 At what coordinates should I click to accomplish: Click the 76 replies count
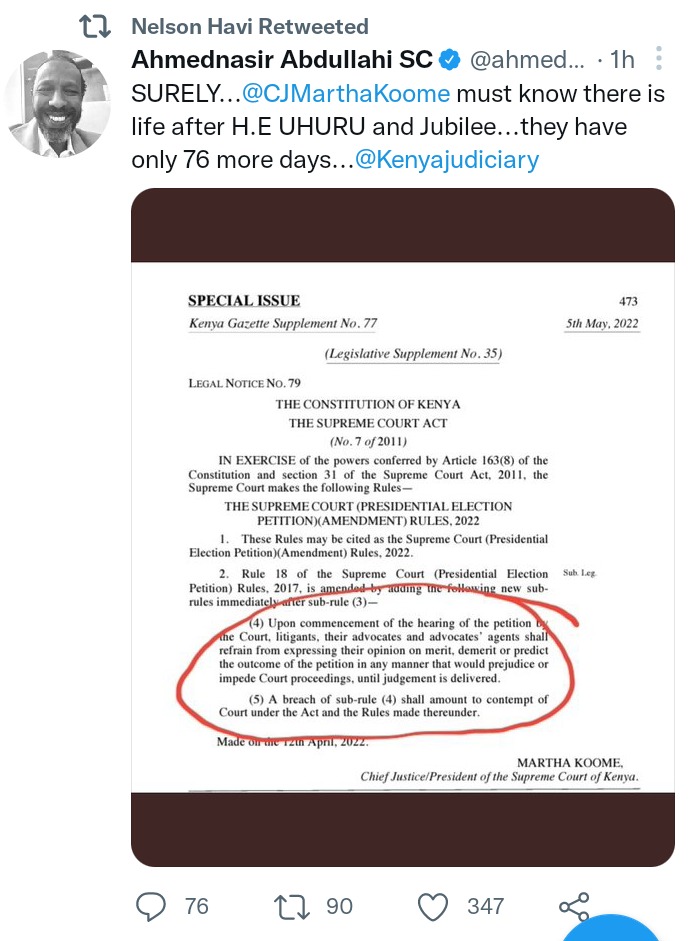tap(196, 906)
